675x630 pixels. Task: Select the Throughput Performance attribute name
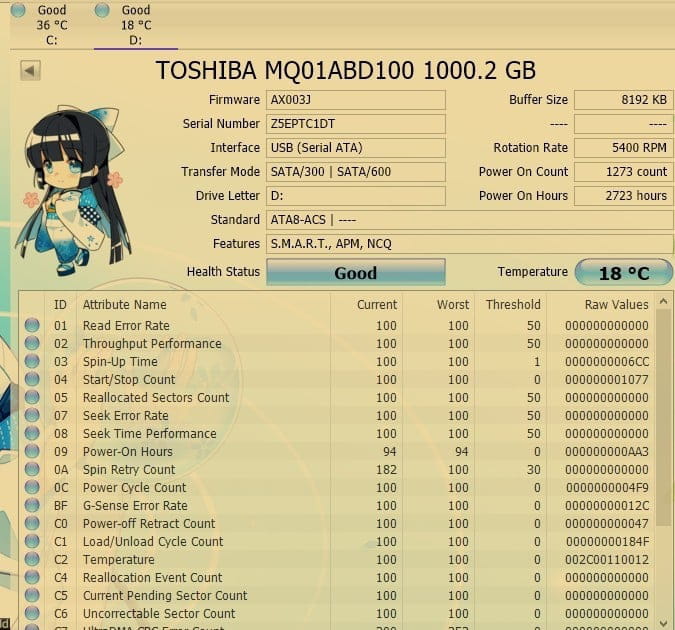click(152, 344)
